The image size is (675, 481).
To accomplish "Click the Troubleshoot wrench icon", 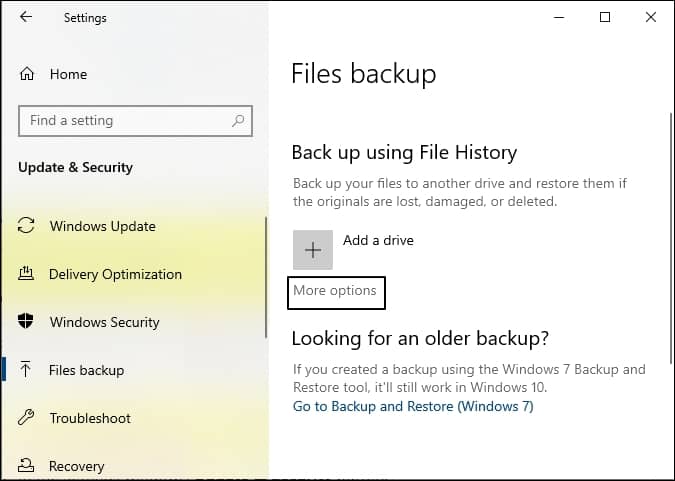I will tap(26, 417).
